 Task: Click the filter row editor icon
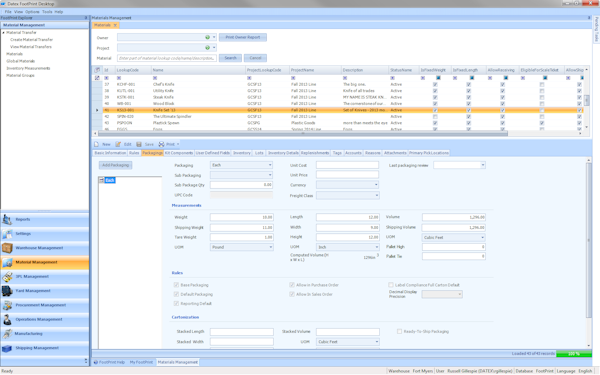tap(97, 78)
